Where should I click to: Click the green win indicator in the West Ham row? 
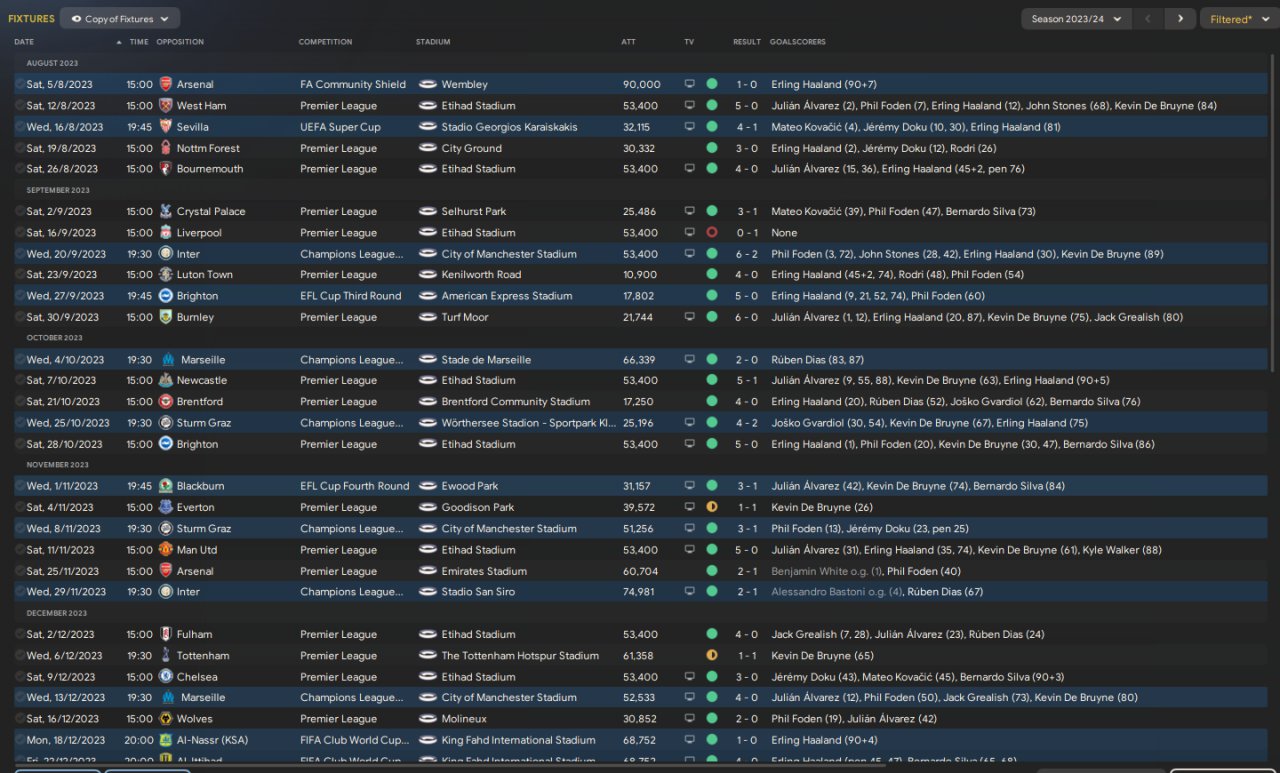pyautogui.click(x=712, y=105)
